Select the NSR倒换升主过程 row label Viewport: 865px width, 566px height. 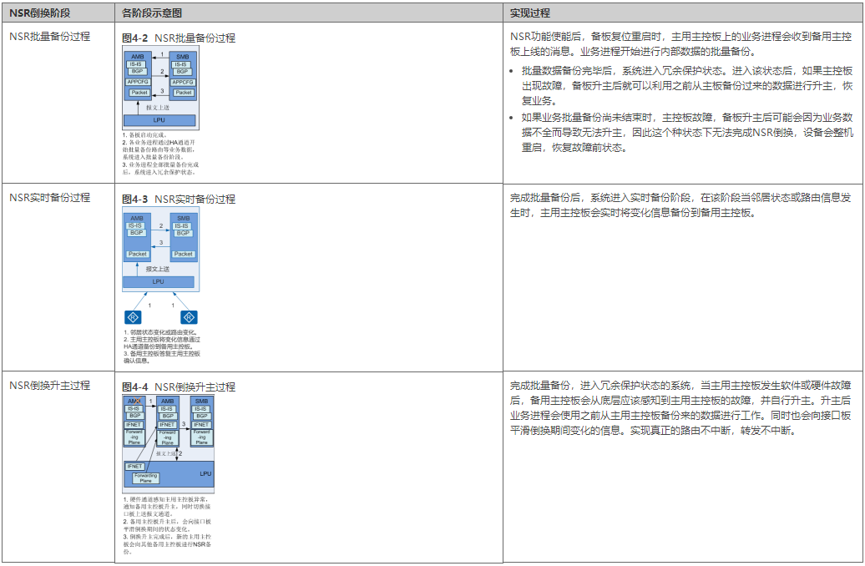tap(49, 385)
